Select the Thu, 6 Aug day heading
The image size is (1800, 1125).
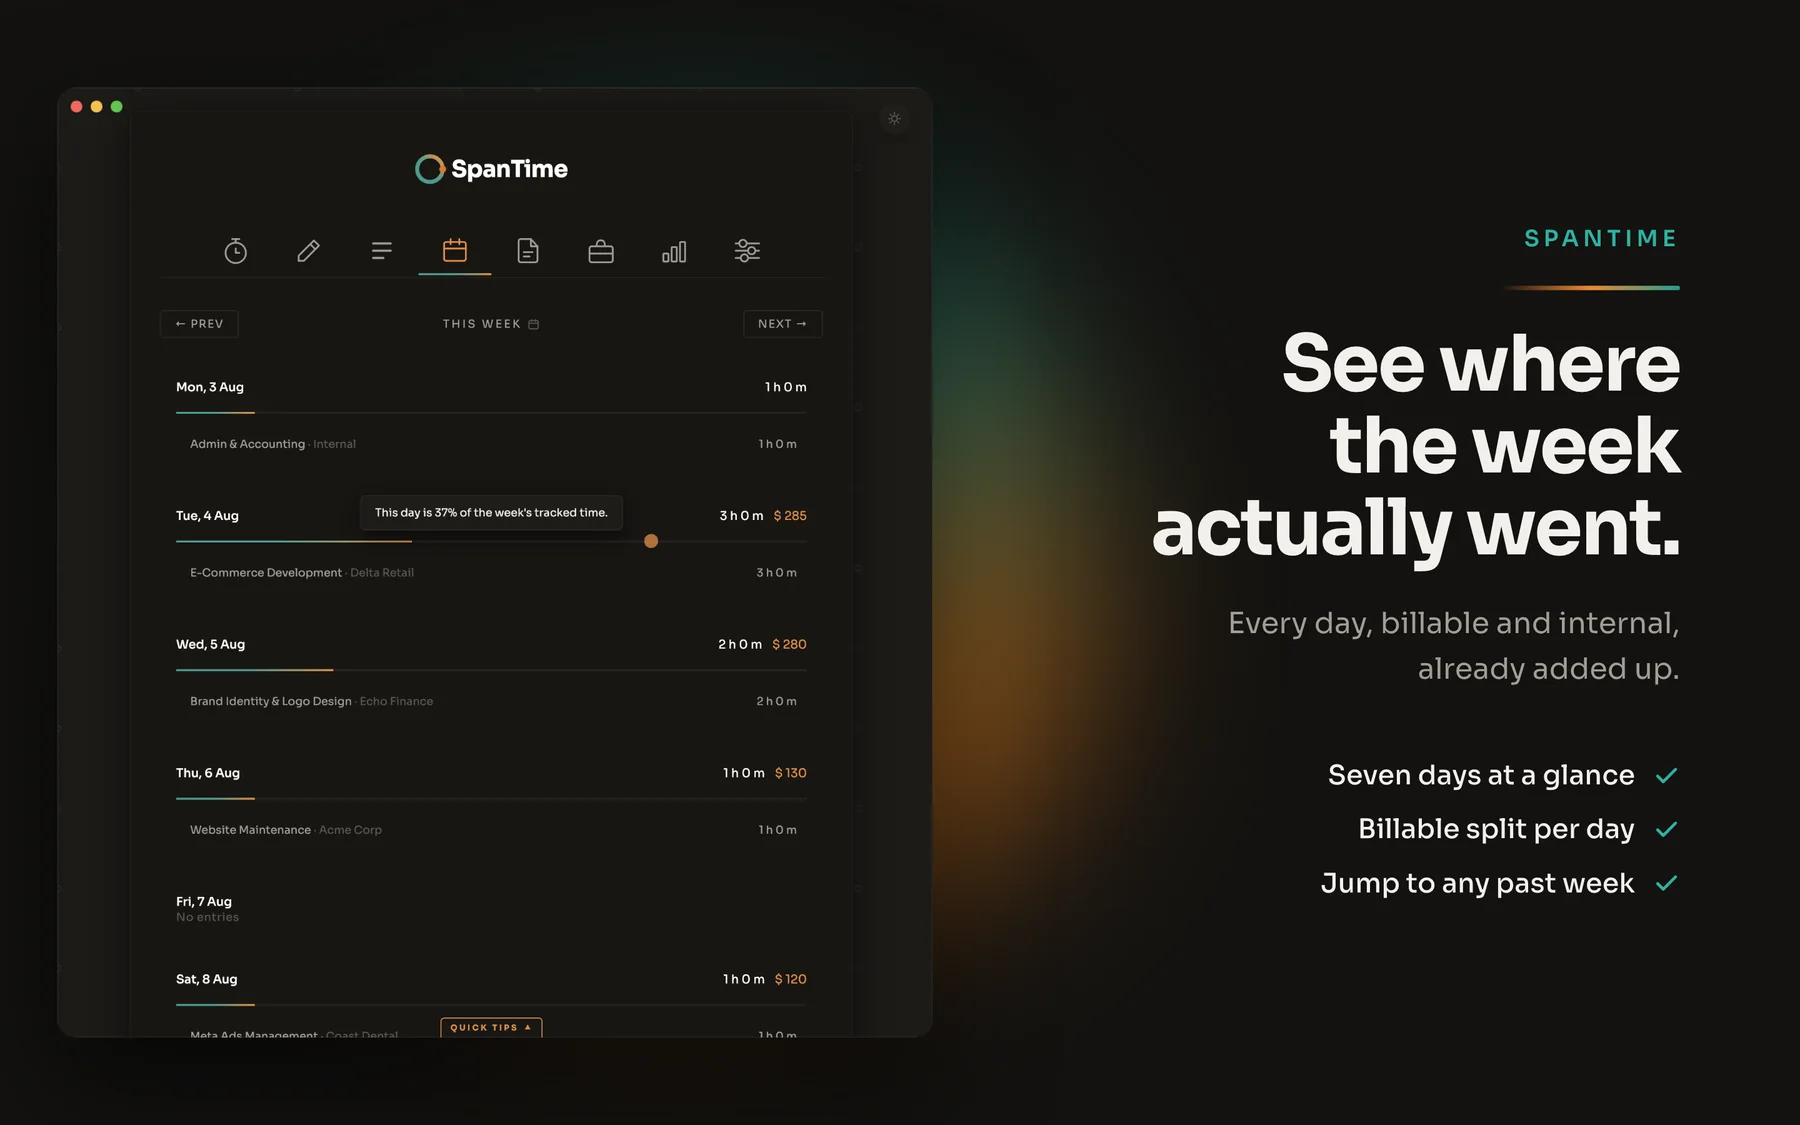coord(208,773)
